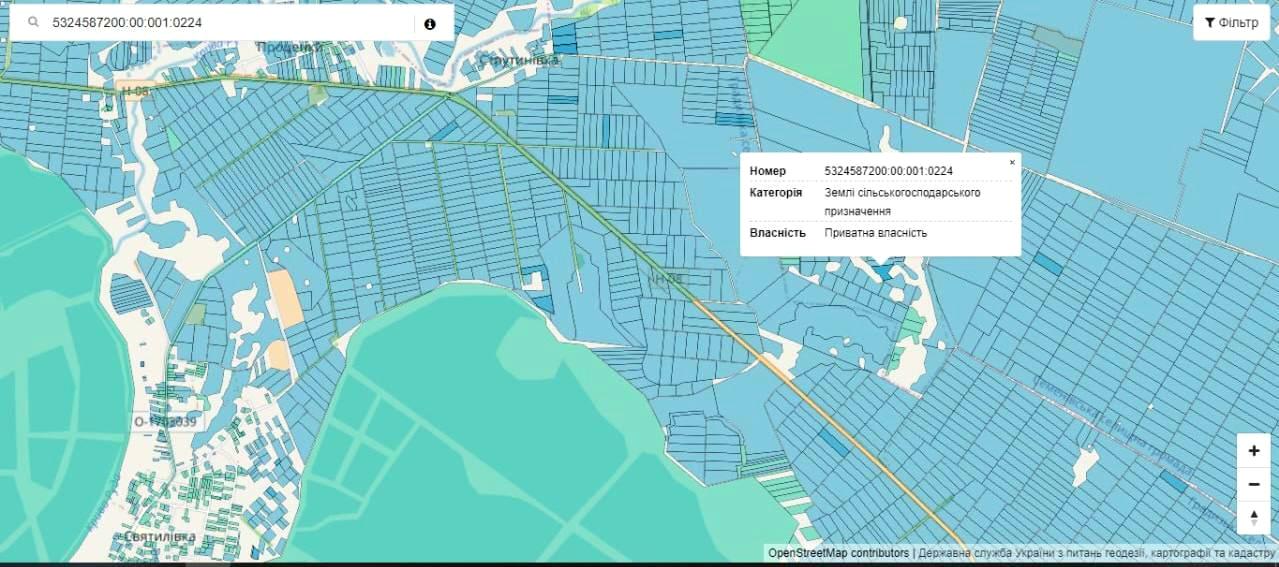The width and height of the screenshot is (1279, 567).
Task: Open the OpenStreetMap contributors link
Action: pos(838,553)
